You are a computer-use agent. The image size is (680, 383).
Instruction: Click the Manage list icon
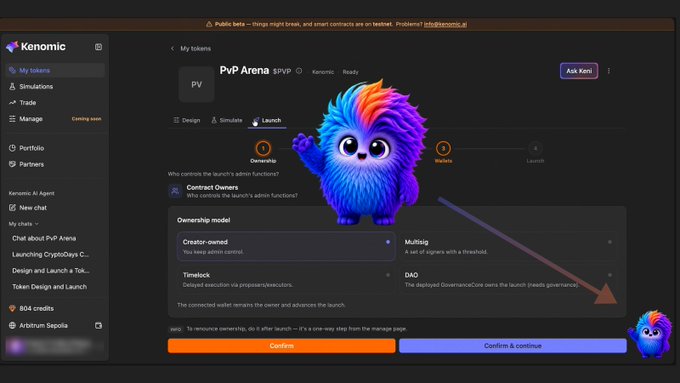pos(12,118)
